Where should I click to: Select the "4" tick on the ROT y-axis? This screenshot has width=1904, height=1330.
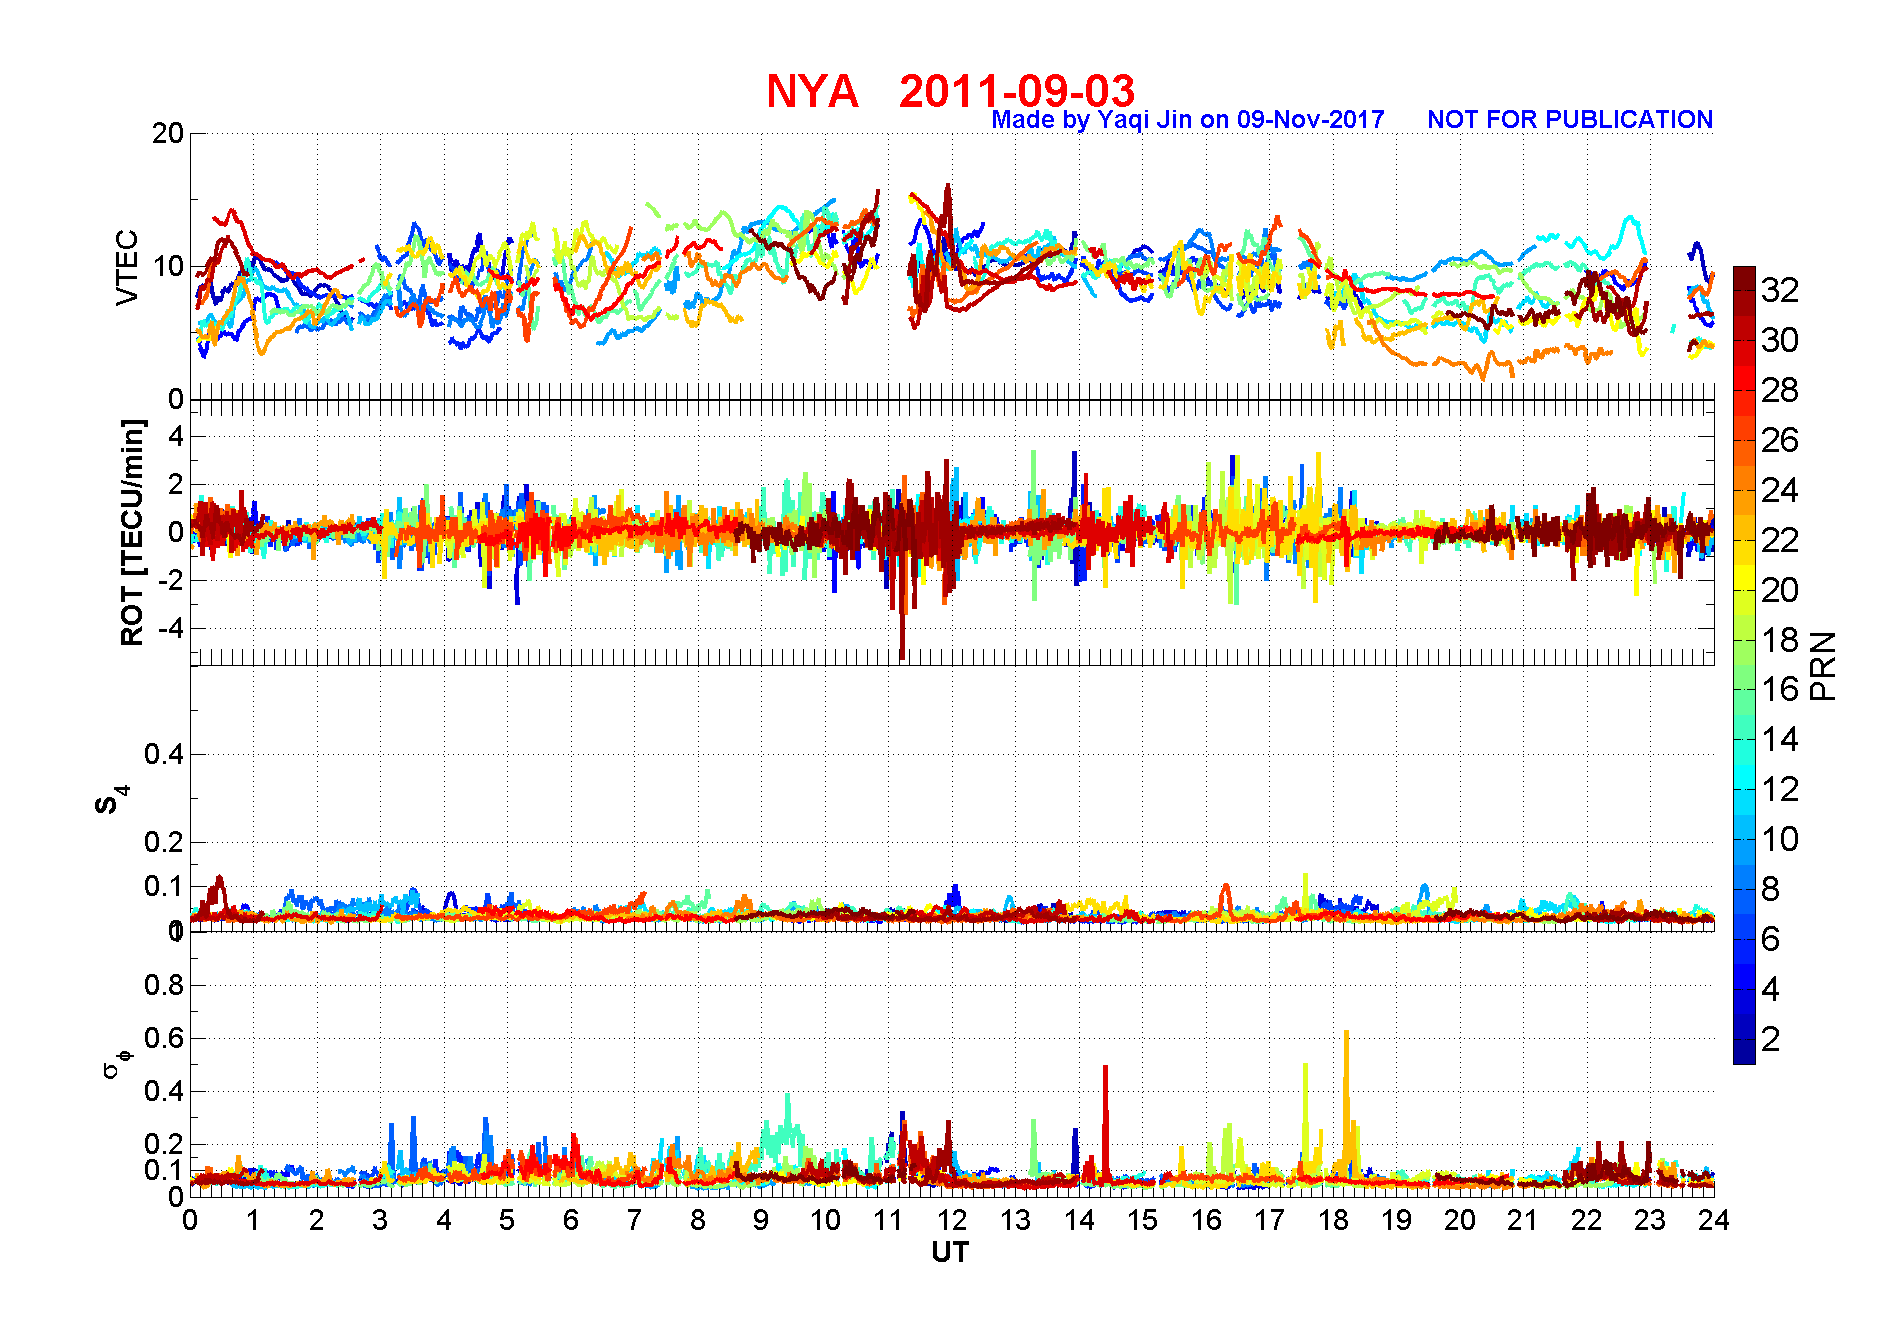click(x=177, y=436)
